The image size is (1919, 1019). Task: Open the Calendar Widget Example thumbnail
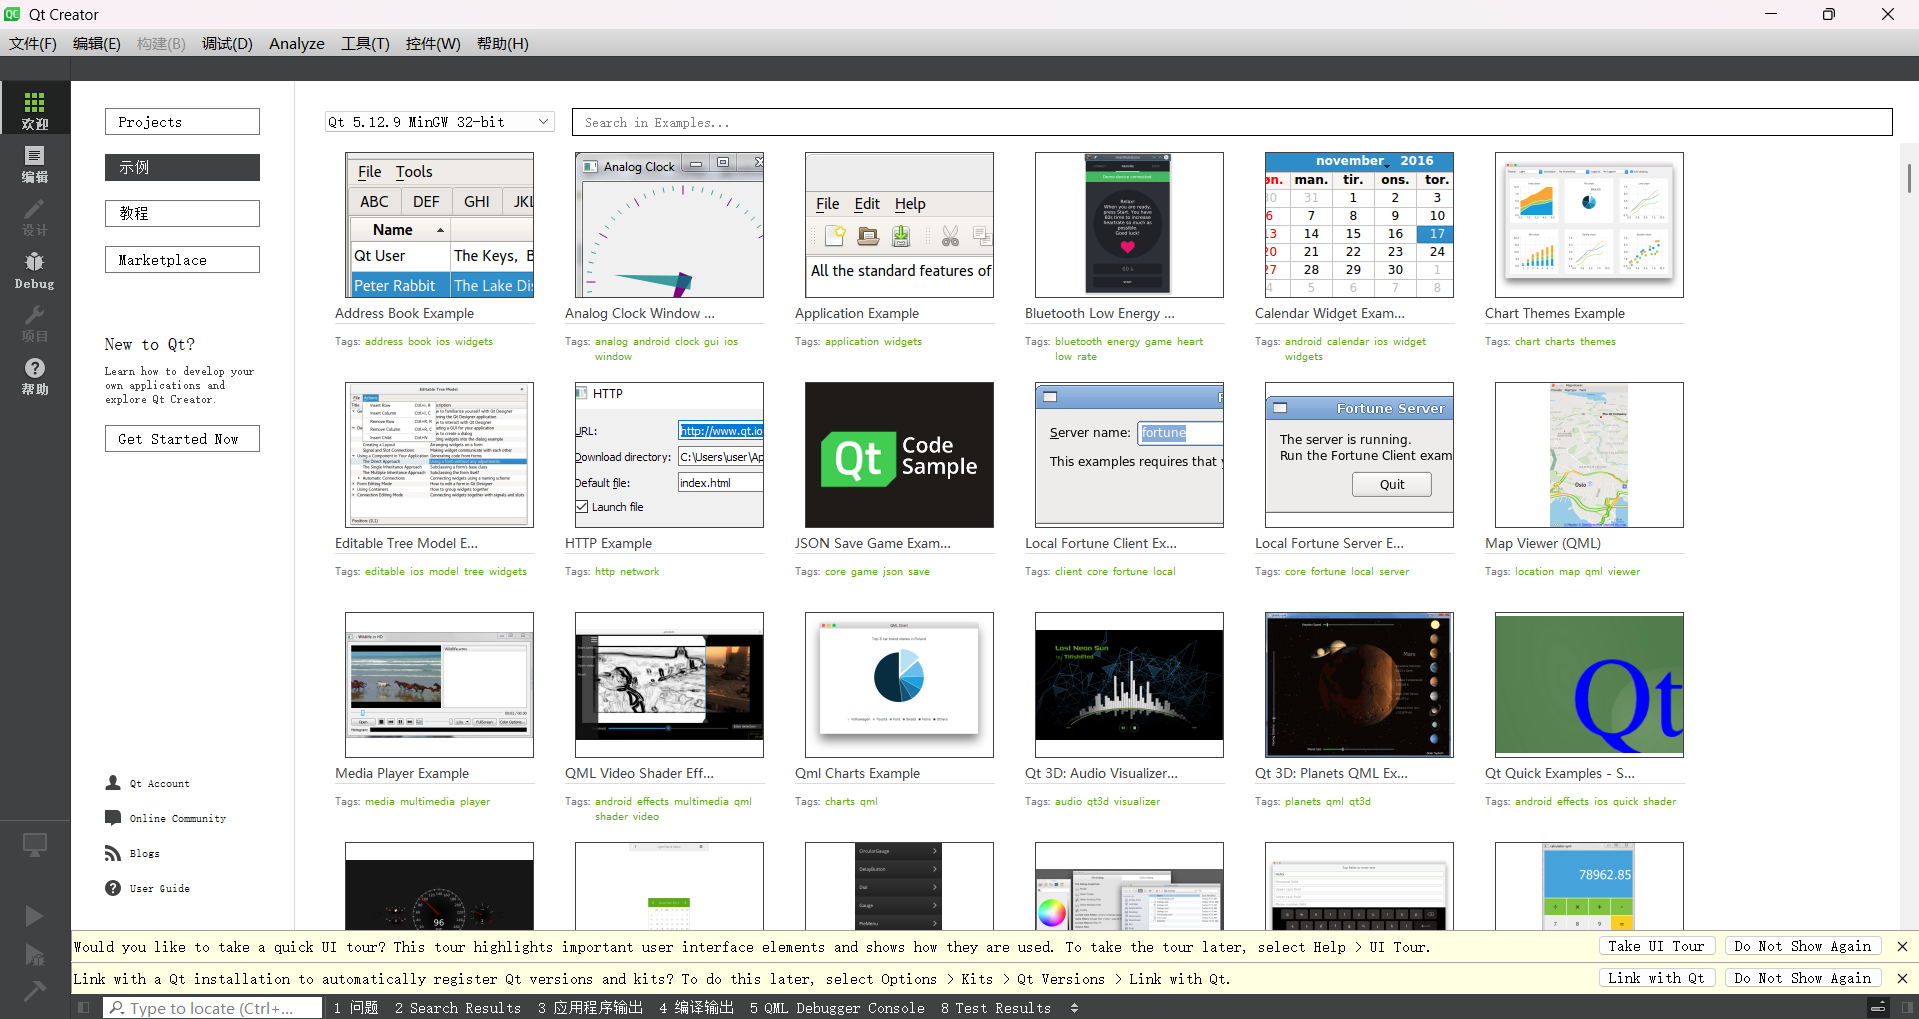[x=1359, y=225]
